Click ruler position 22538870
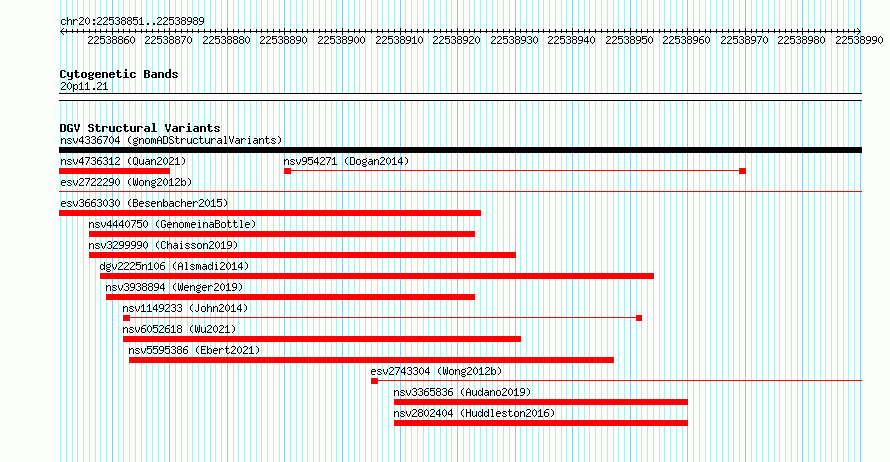The image size is (890, 462). pos(169,40)
